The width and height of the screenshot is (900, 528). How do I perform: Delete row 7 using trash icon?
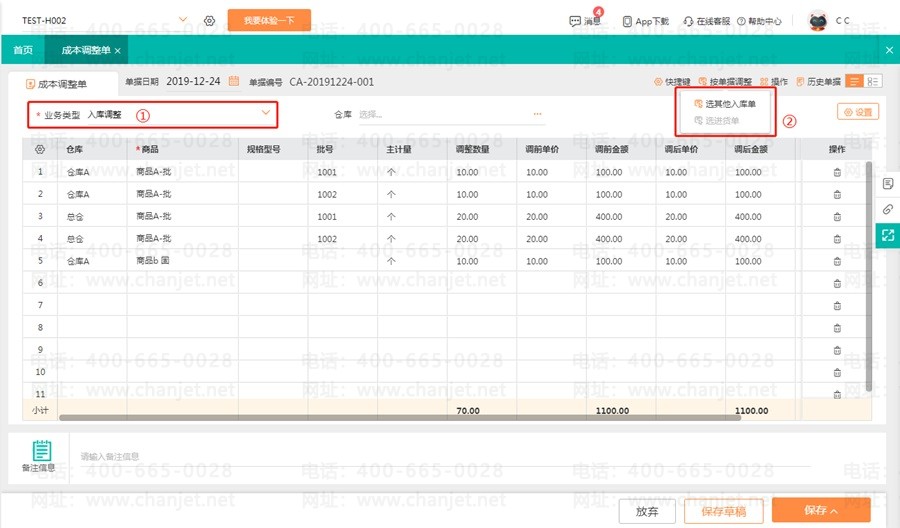[x=837, y=306]
